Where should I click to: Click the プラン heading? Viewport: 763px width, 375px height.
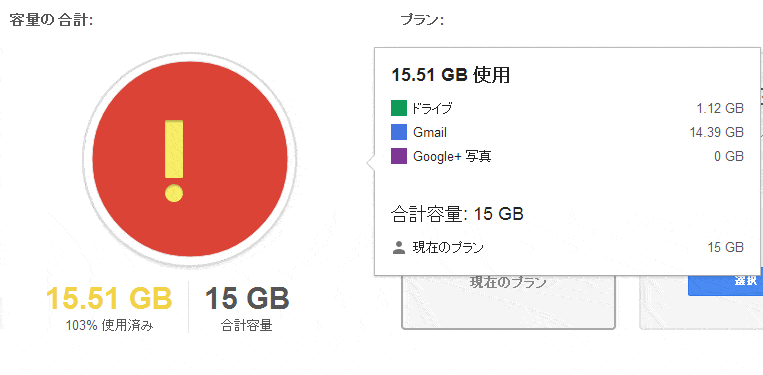(x=422, y=20)
